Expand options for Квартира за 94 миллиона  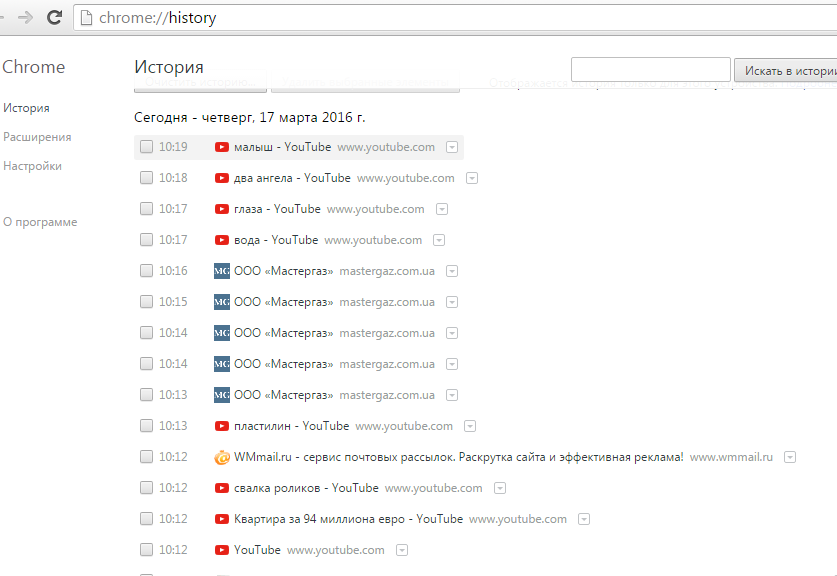[584, 518]
